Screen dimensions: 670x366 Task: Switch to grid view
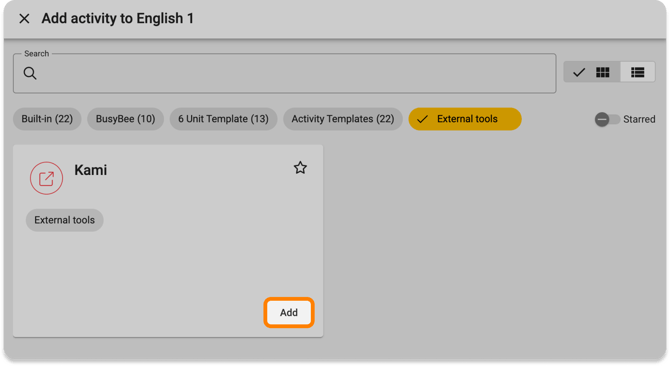tap(592, 72)
